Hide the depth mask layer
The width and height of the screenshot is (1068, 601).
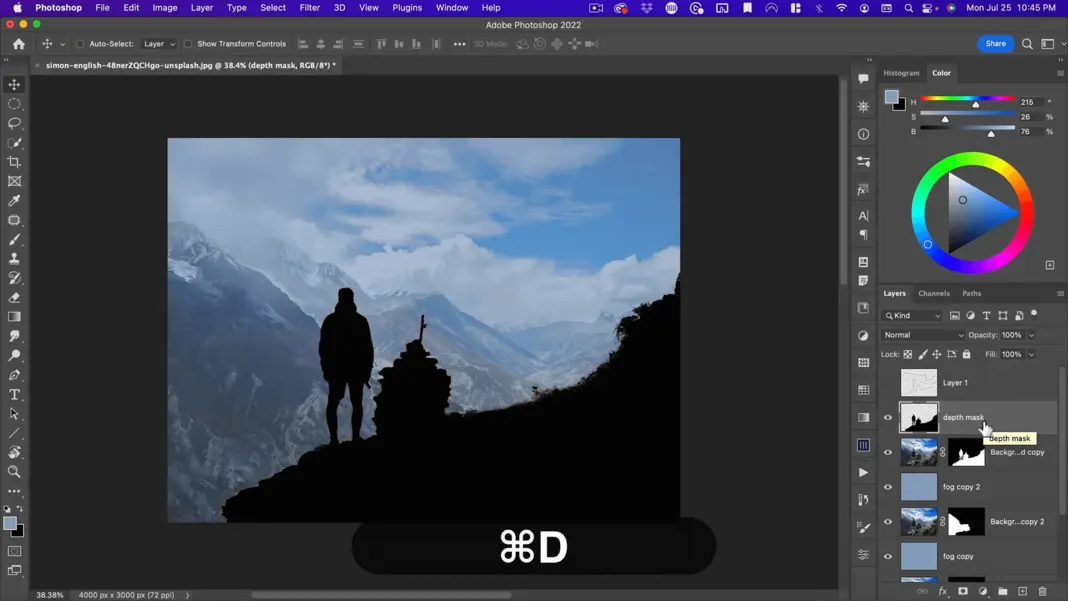coord(888,418)
